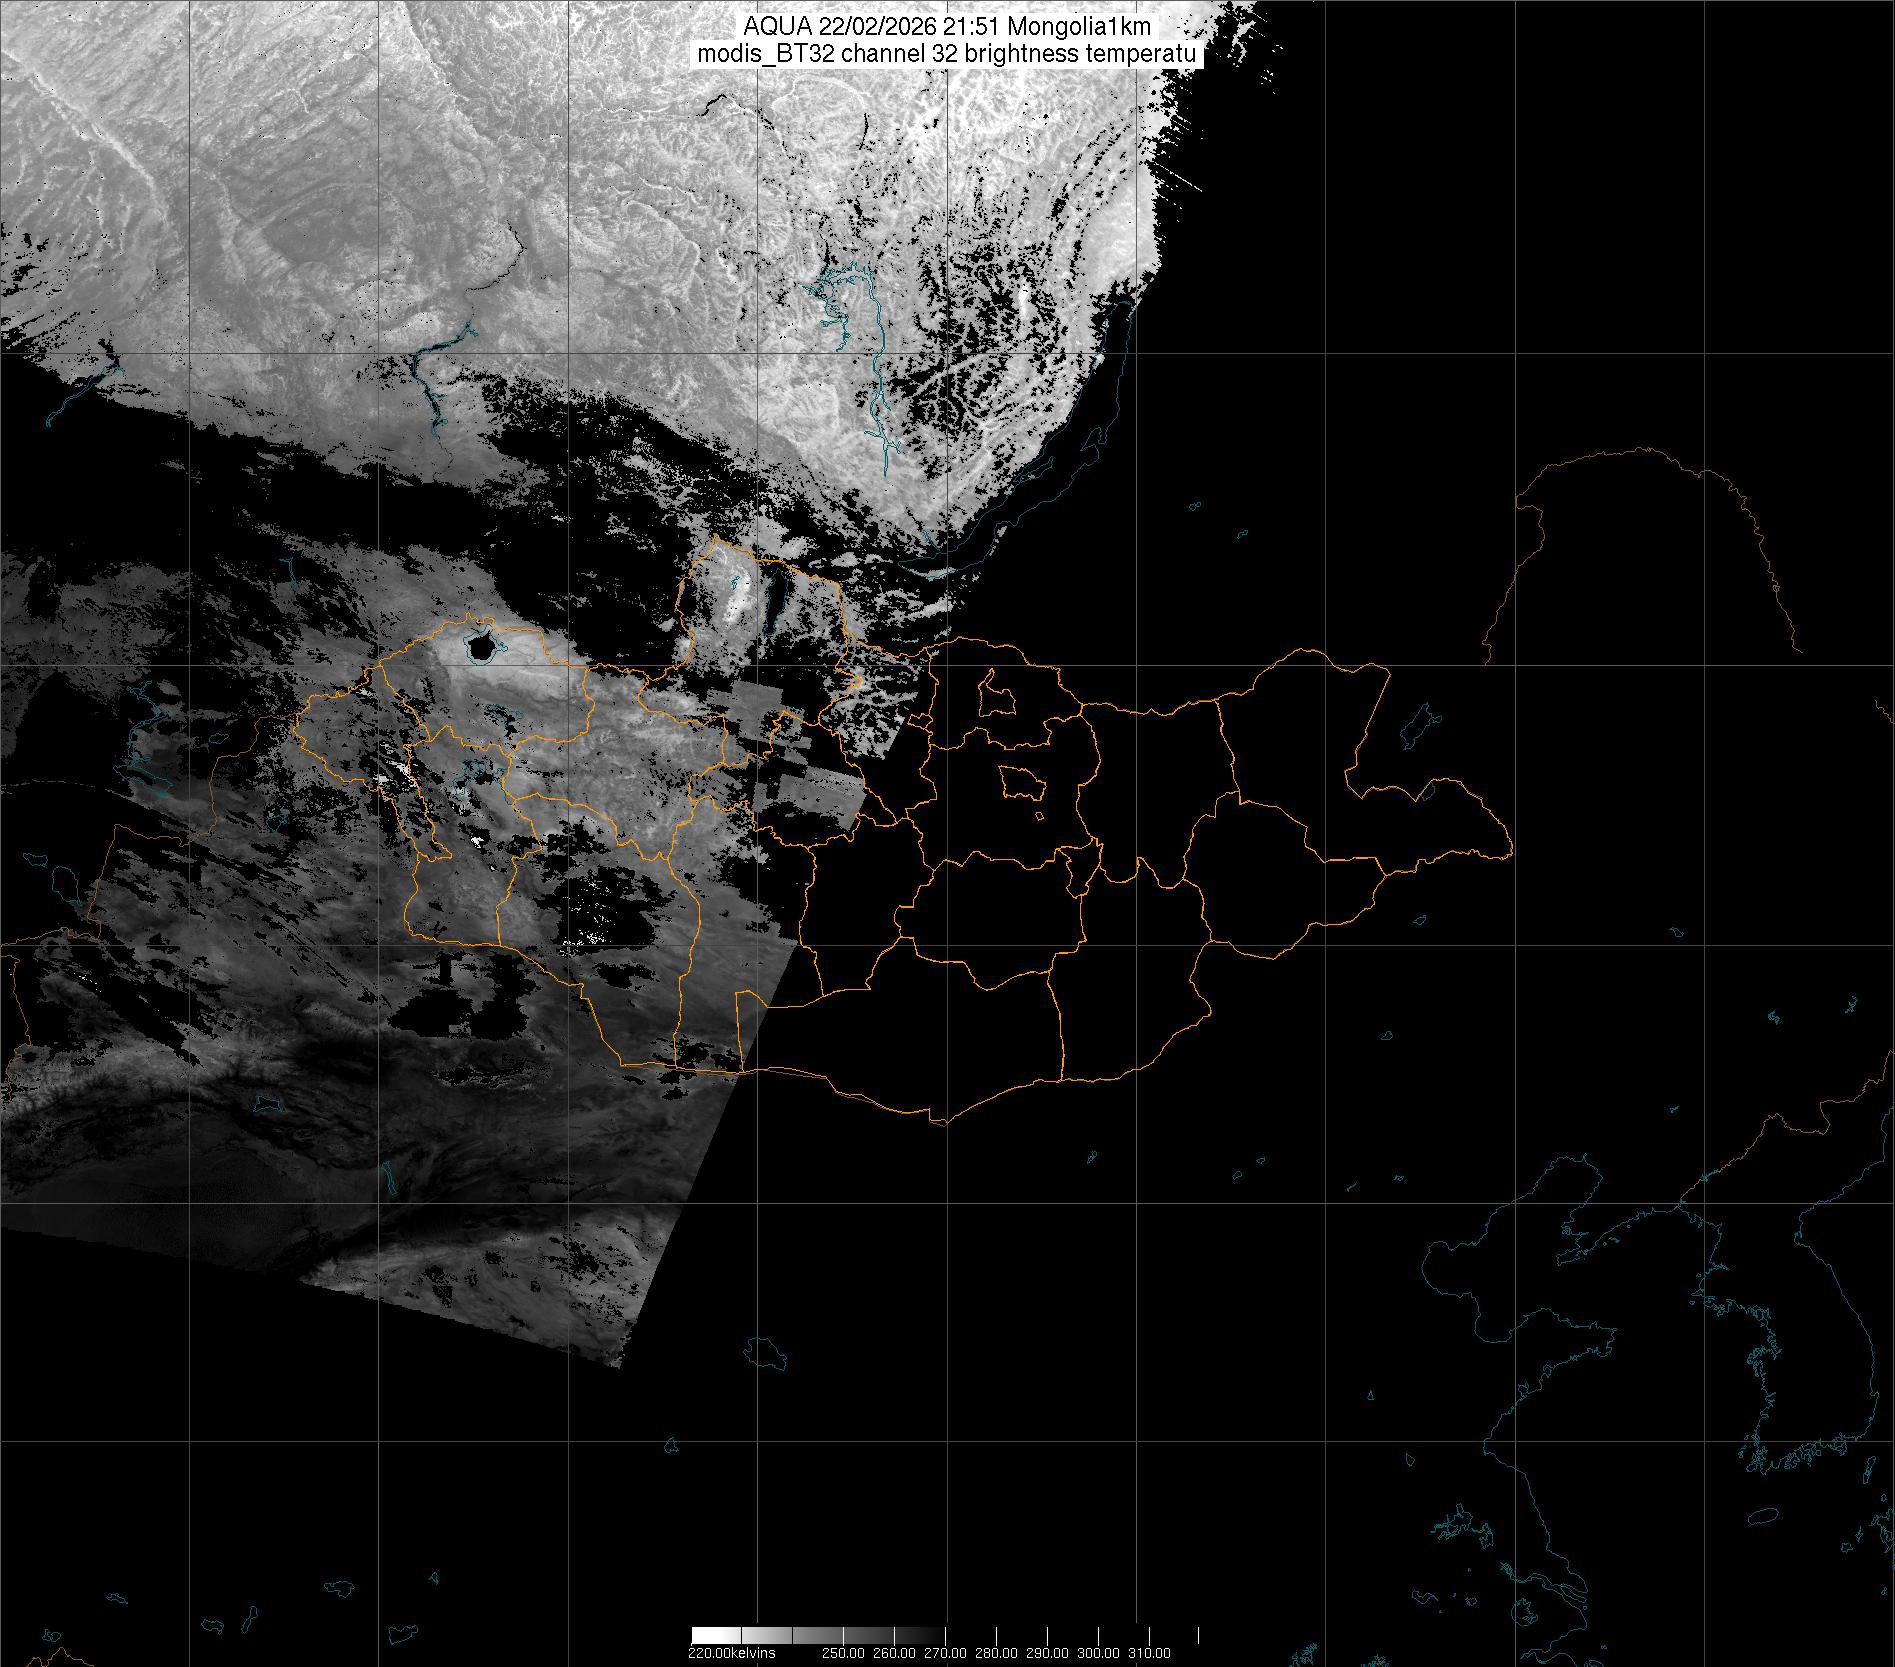The width and height of the screenshot is (1895, 1667).
Task: Click the 280.00 colorbar tick label
Action: tap(997, 1653)
